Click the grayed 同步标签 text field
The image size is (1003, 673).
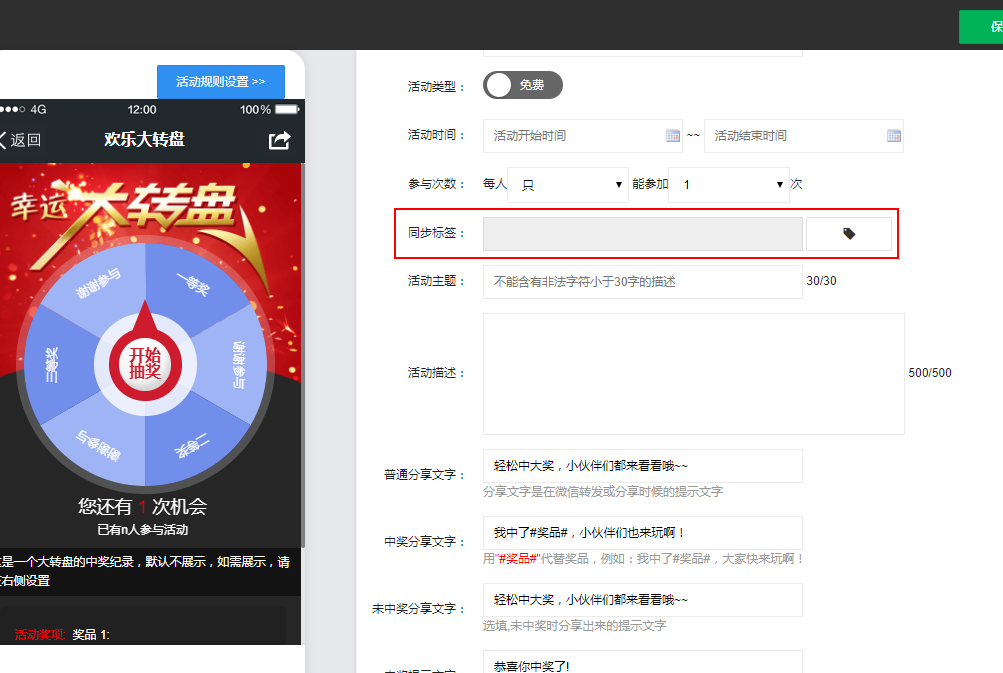tap(642, 234)
